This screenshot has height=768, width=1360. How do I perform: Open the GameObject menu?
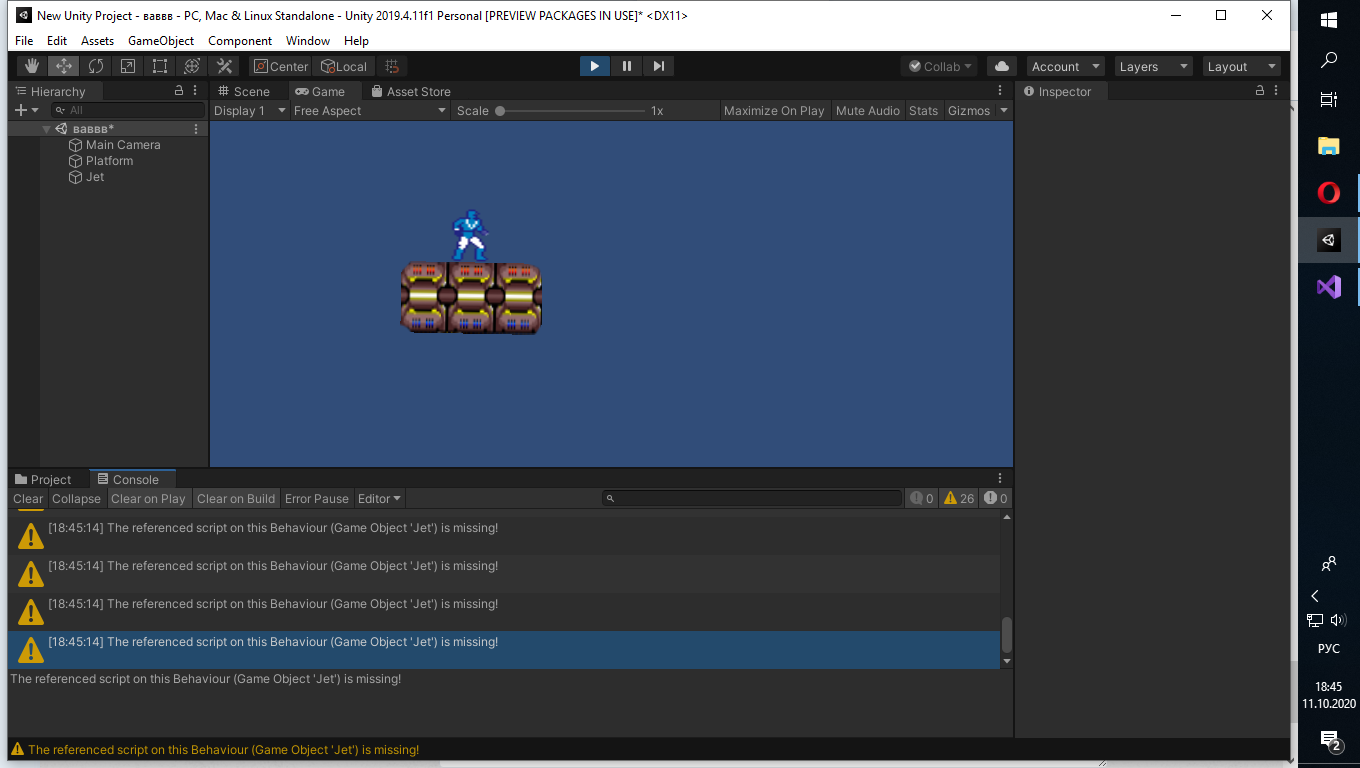point(161,41)
